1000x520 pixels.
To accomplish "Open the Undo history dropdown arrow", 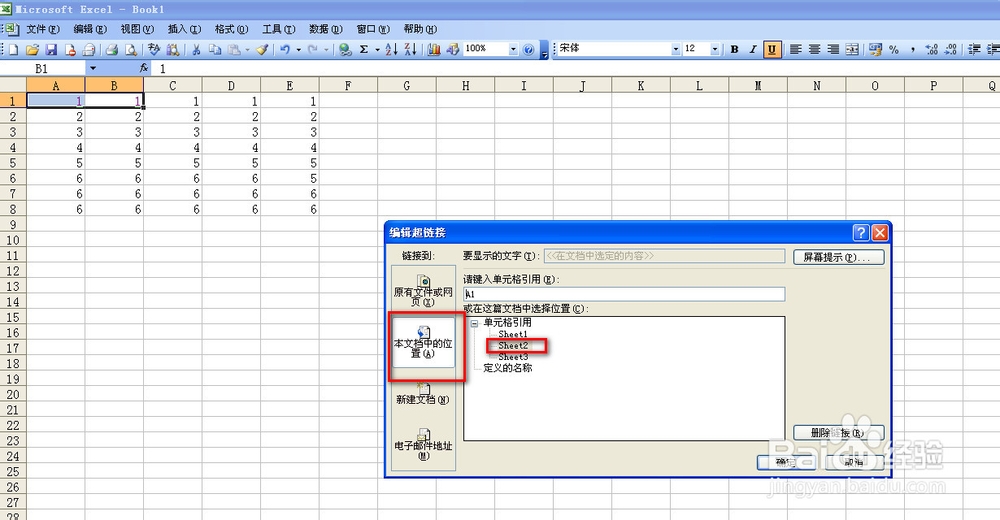I will [x=298, y=49].
